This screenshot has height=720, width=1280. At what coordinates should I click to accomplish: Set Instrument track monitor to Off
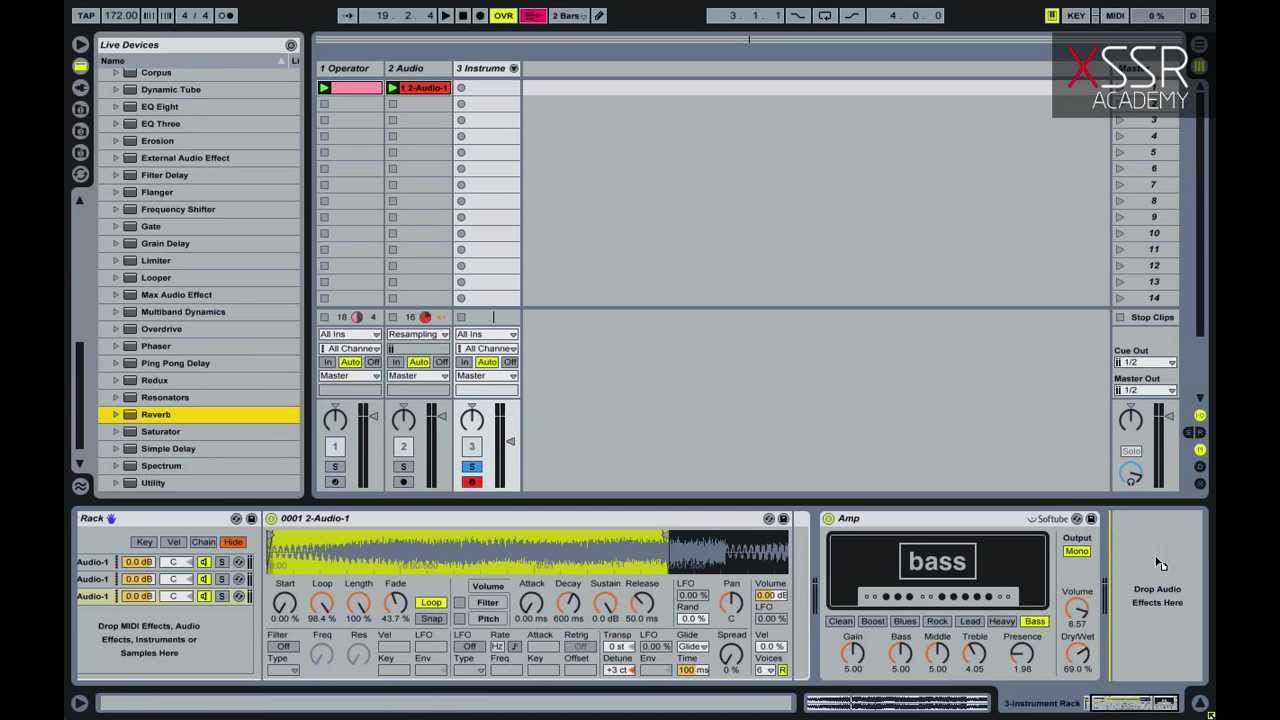[510, 362]
